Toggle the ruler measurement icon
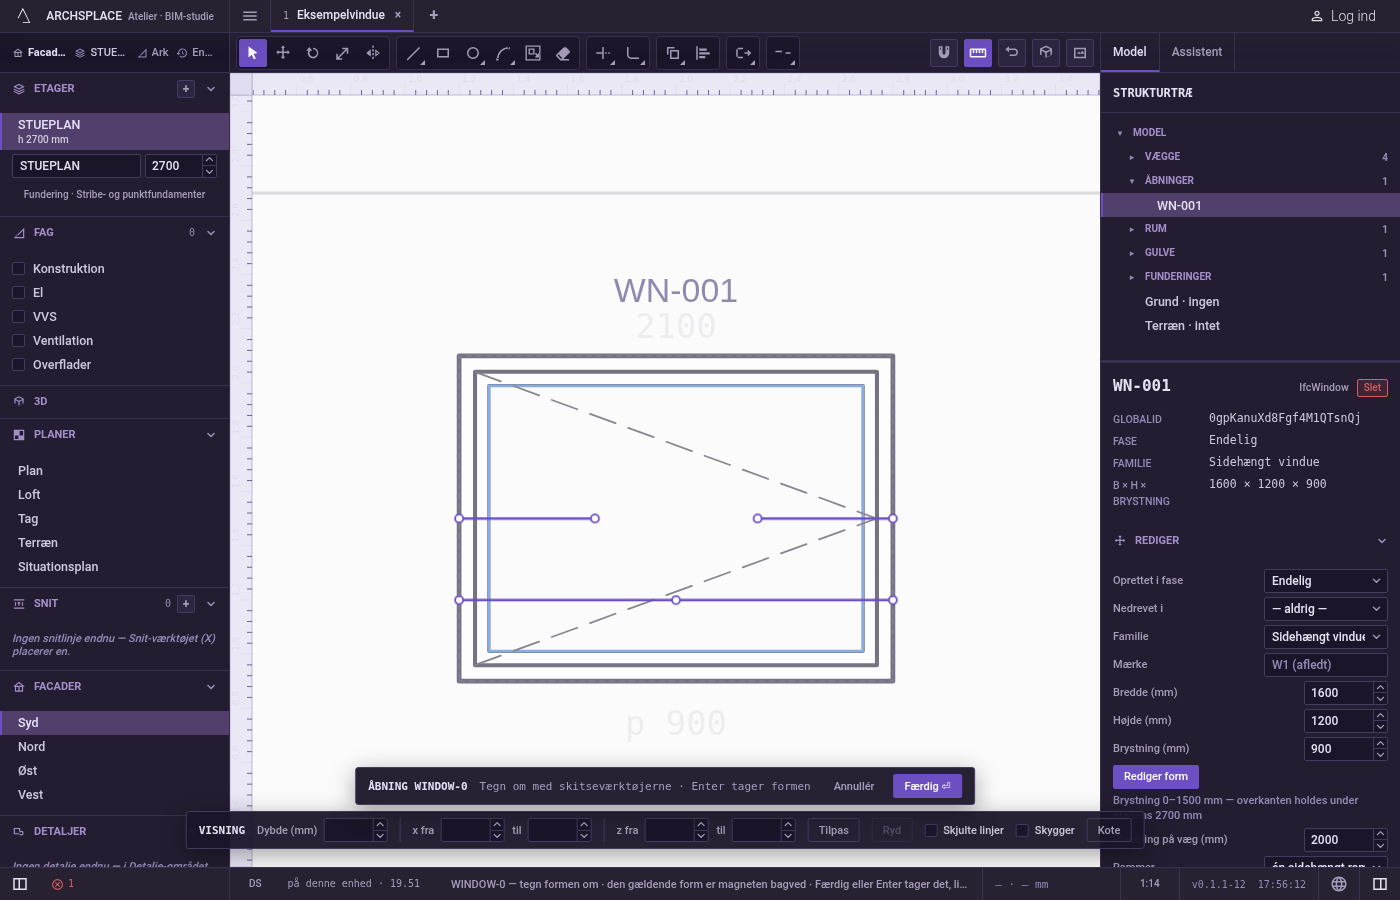 (x=978, y=53)
